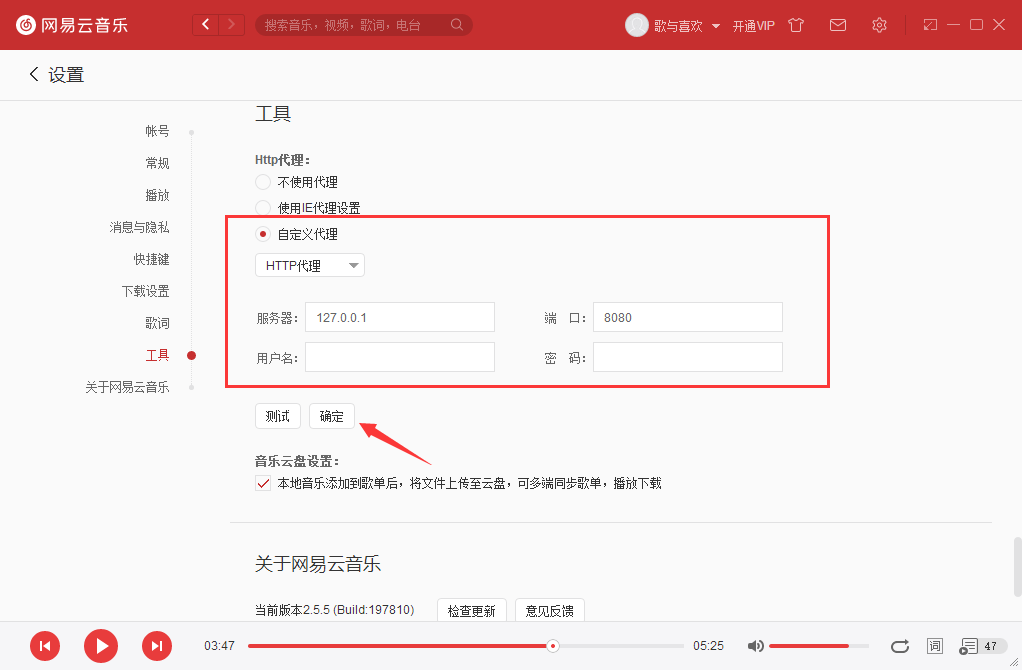Click 开通VIP link
Image resolution: width=1022 pixels, height=670 pixels.
(x=753, y=25)
